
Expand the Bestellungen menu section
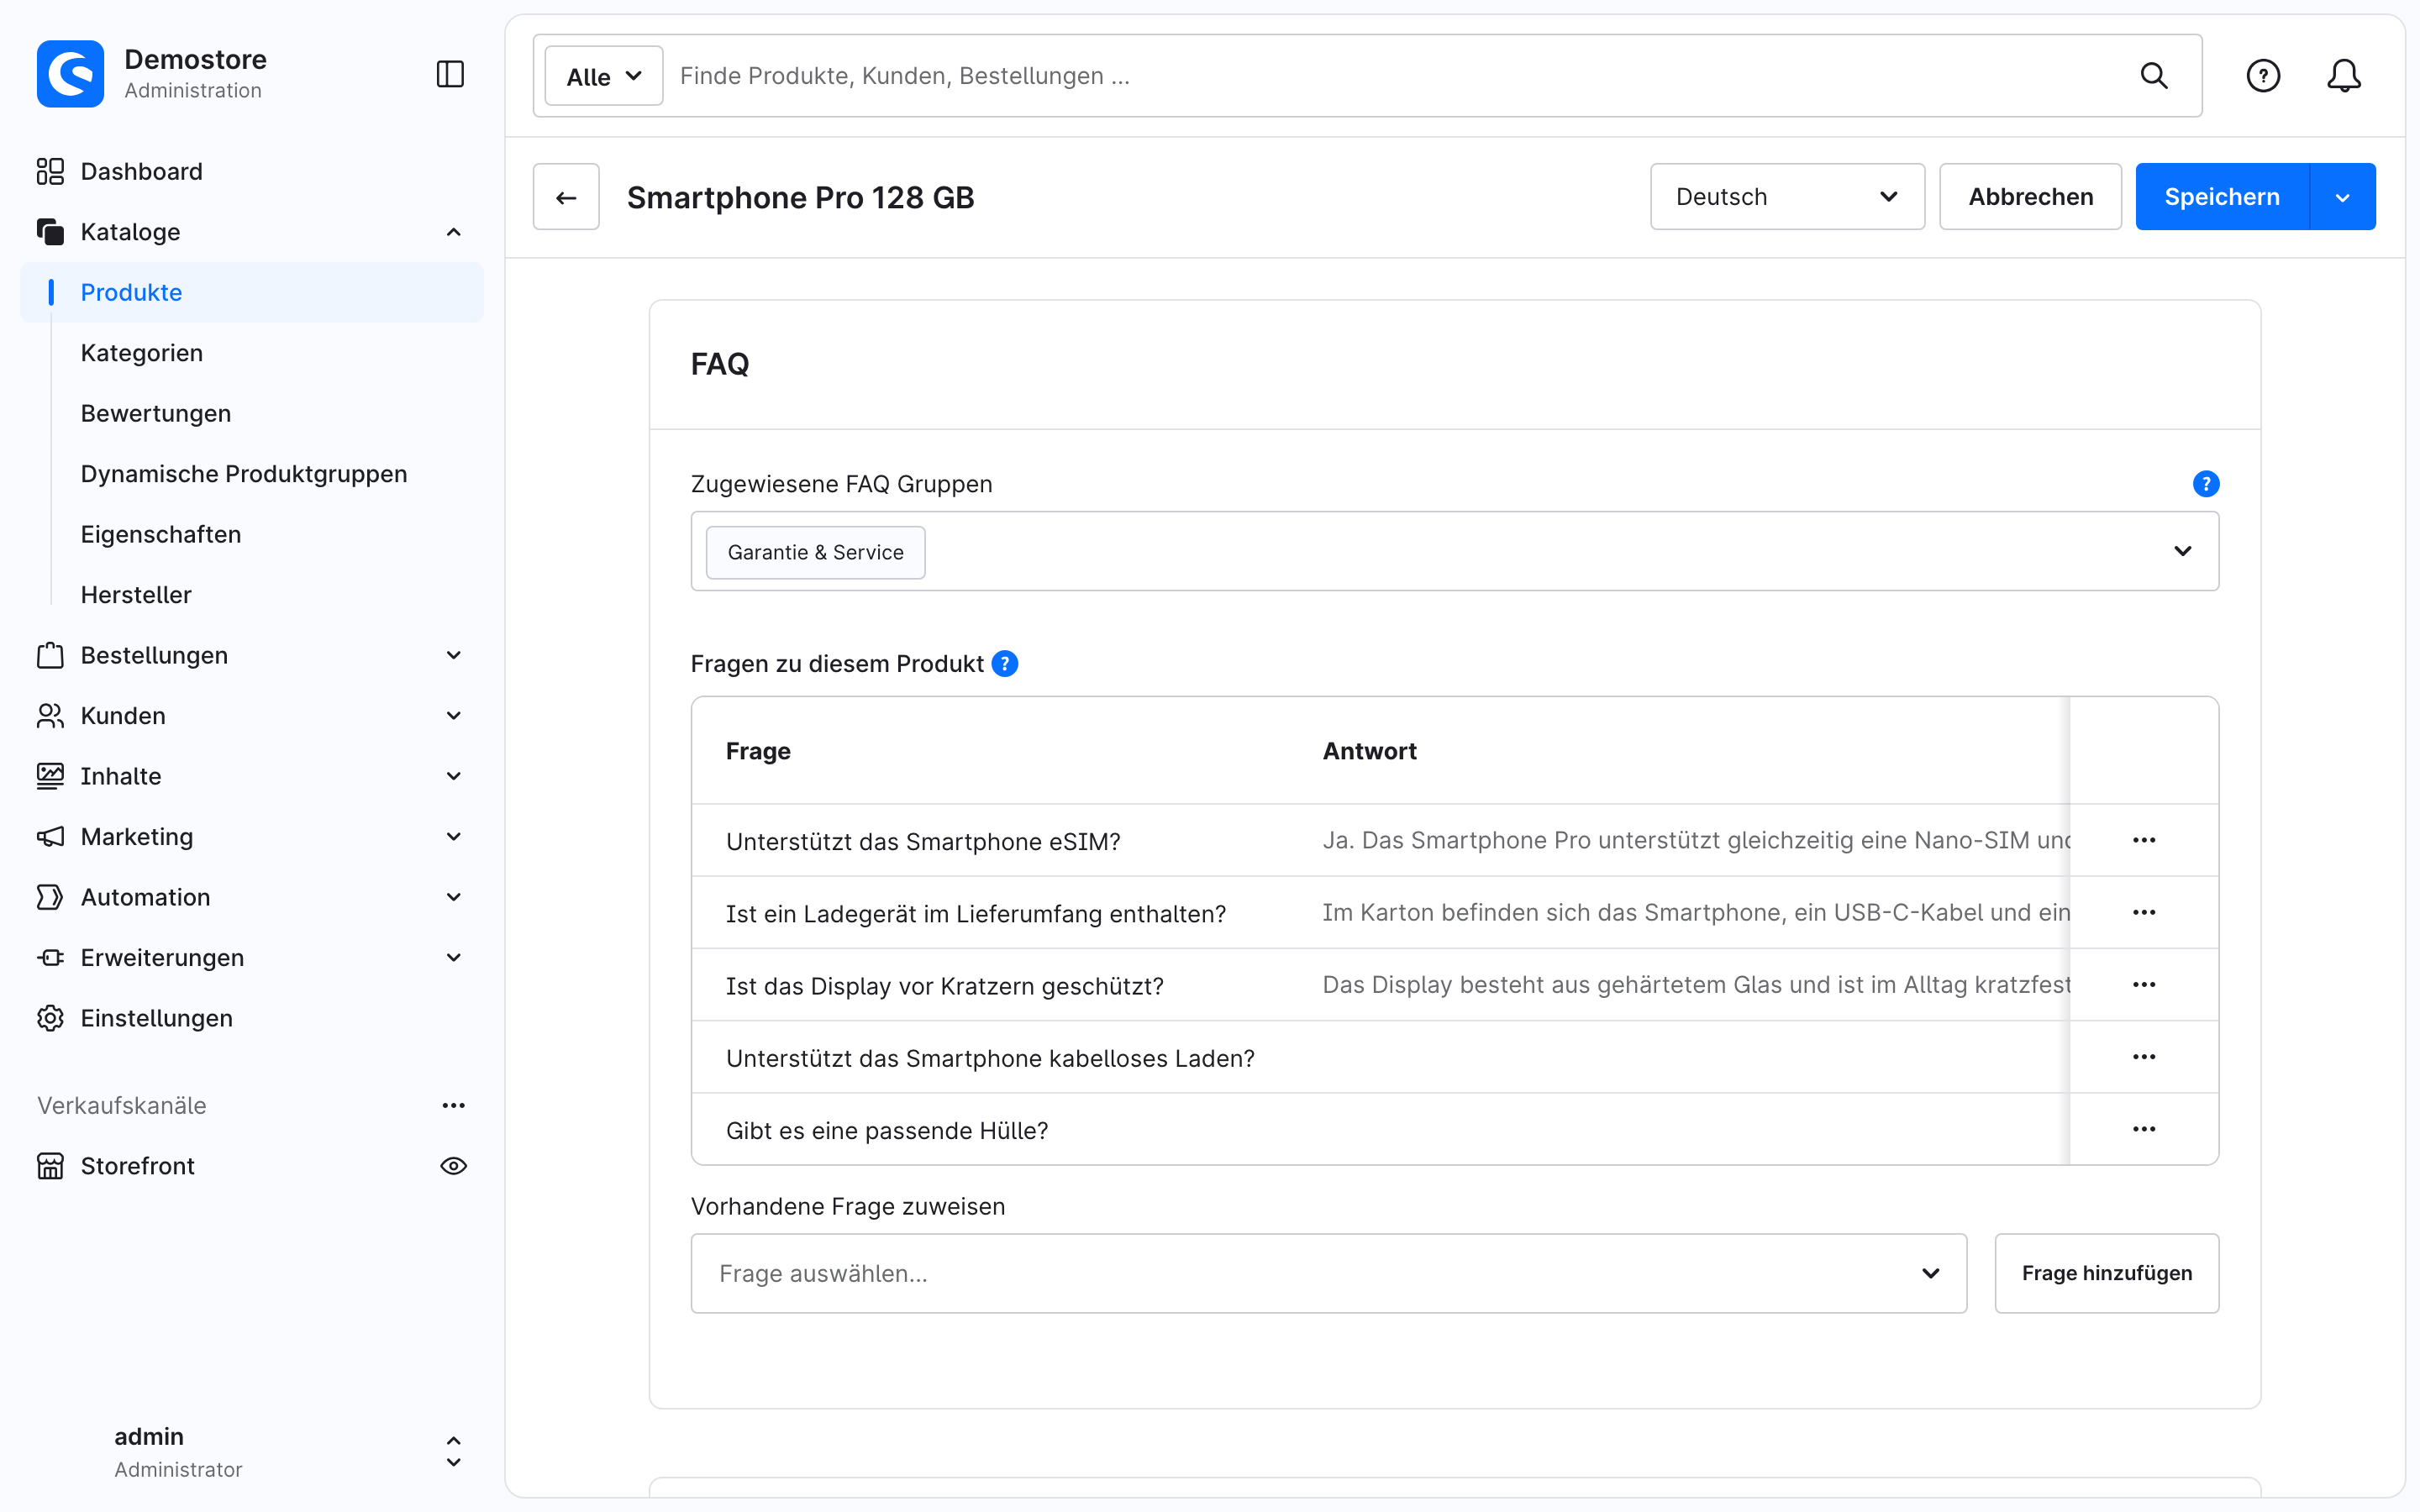[453, 655]
